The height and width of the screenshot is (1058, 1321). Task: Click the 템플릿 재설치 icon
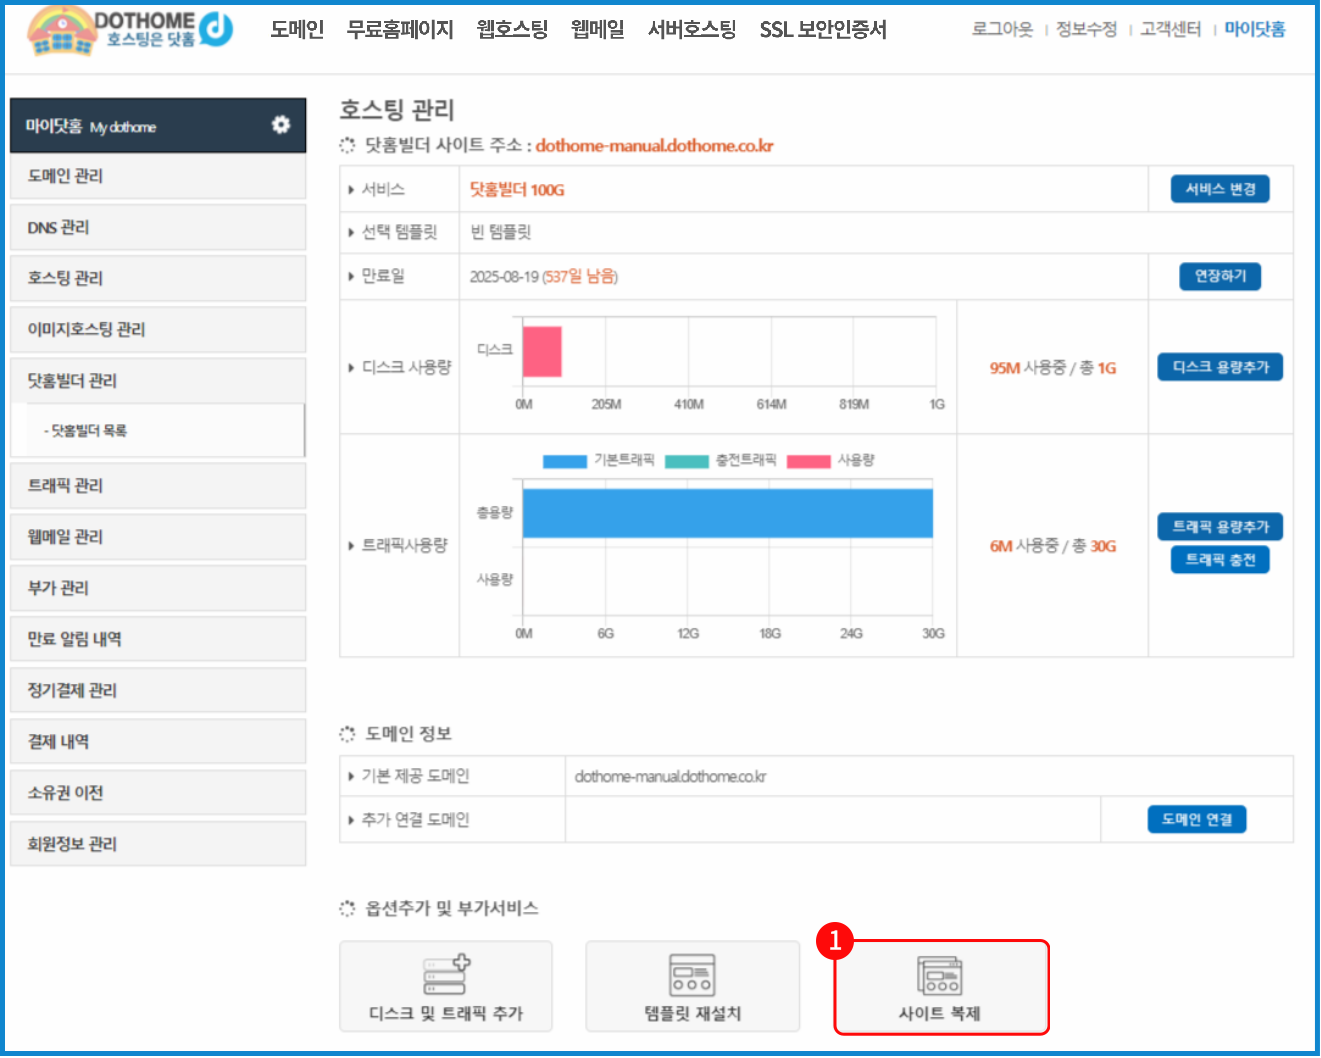pos(692,975)
